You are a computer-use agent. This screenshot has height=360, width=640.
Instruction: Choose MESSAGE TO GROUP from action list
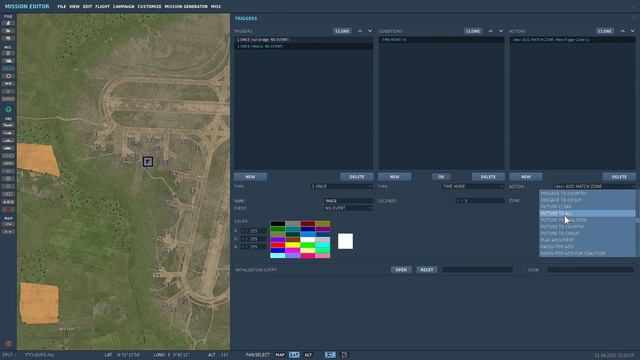[587, 200]
